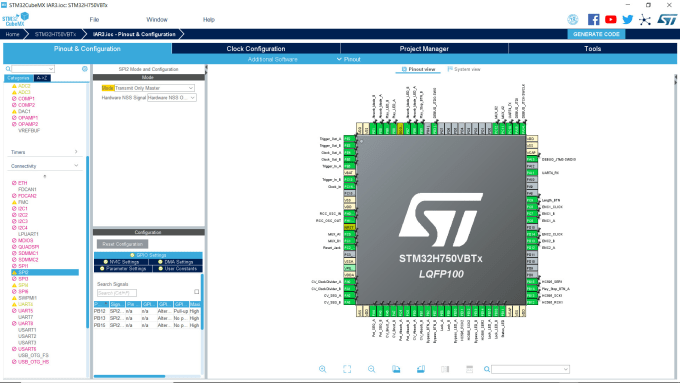Open the Hardware NSS Signal dropdown

click(x=172, y=98)
